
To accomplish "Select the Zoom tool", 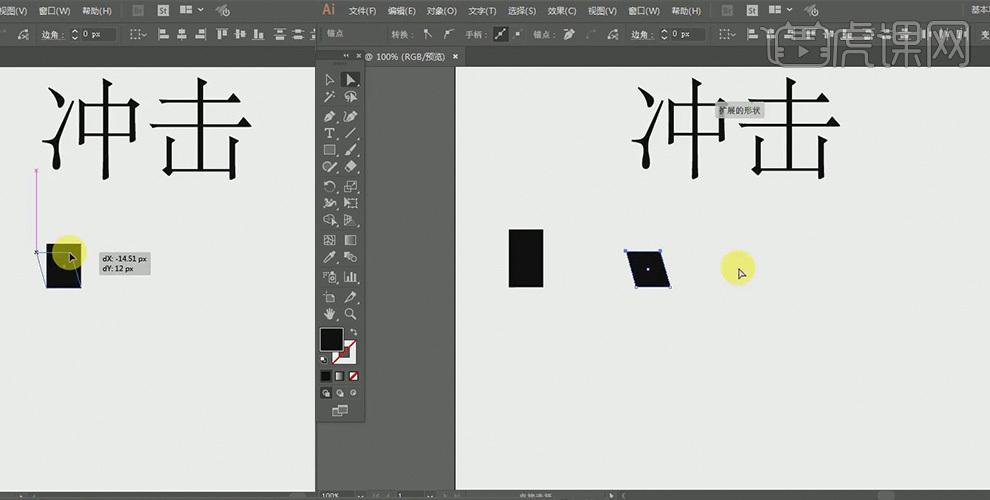I will (x=350, y=314).
